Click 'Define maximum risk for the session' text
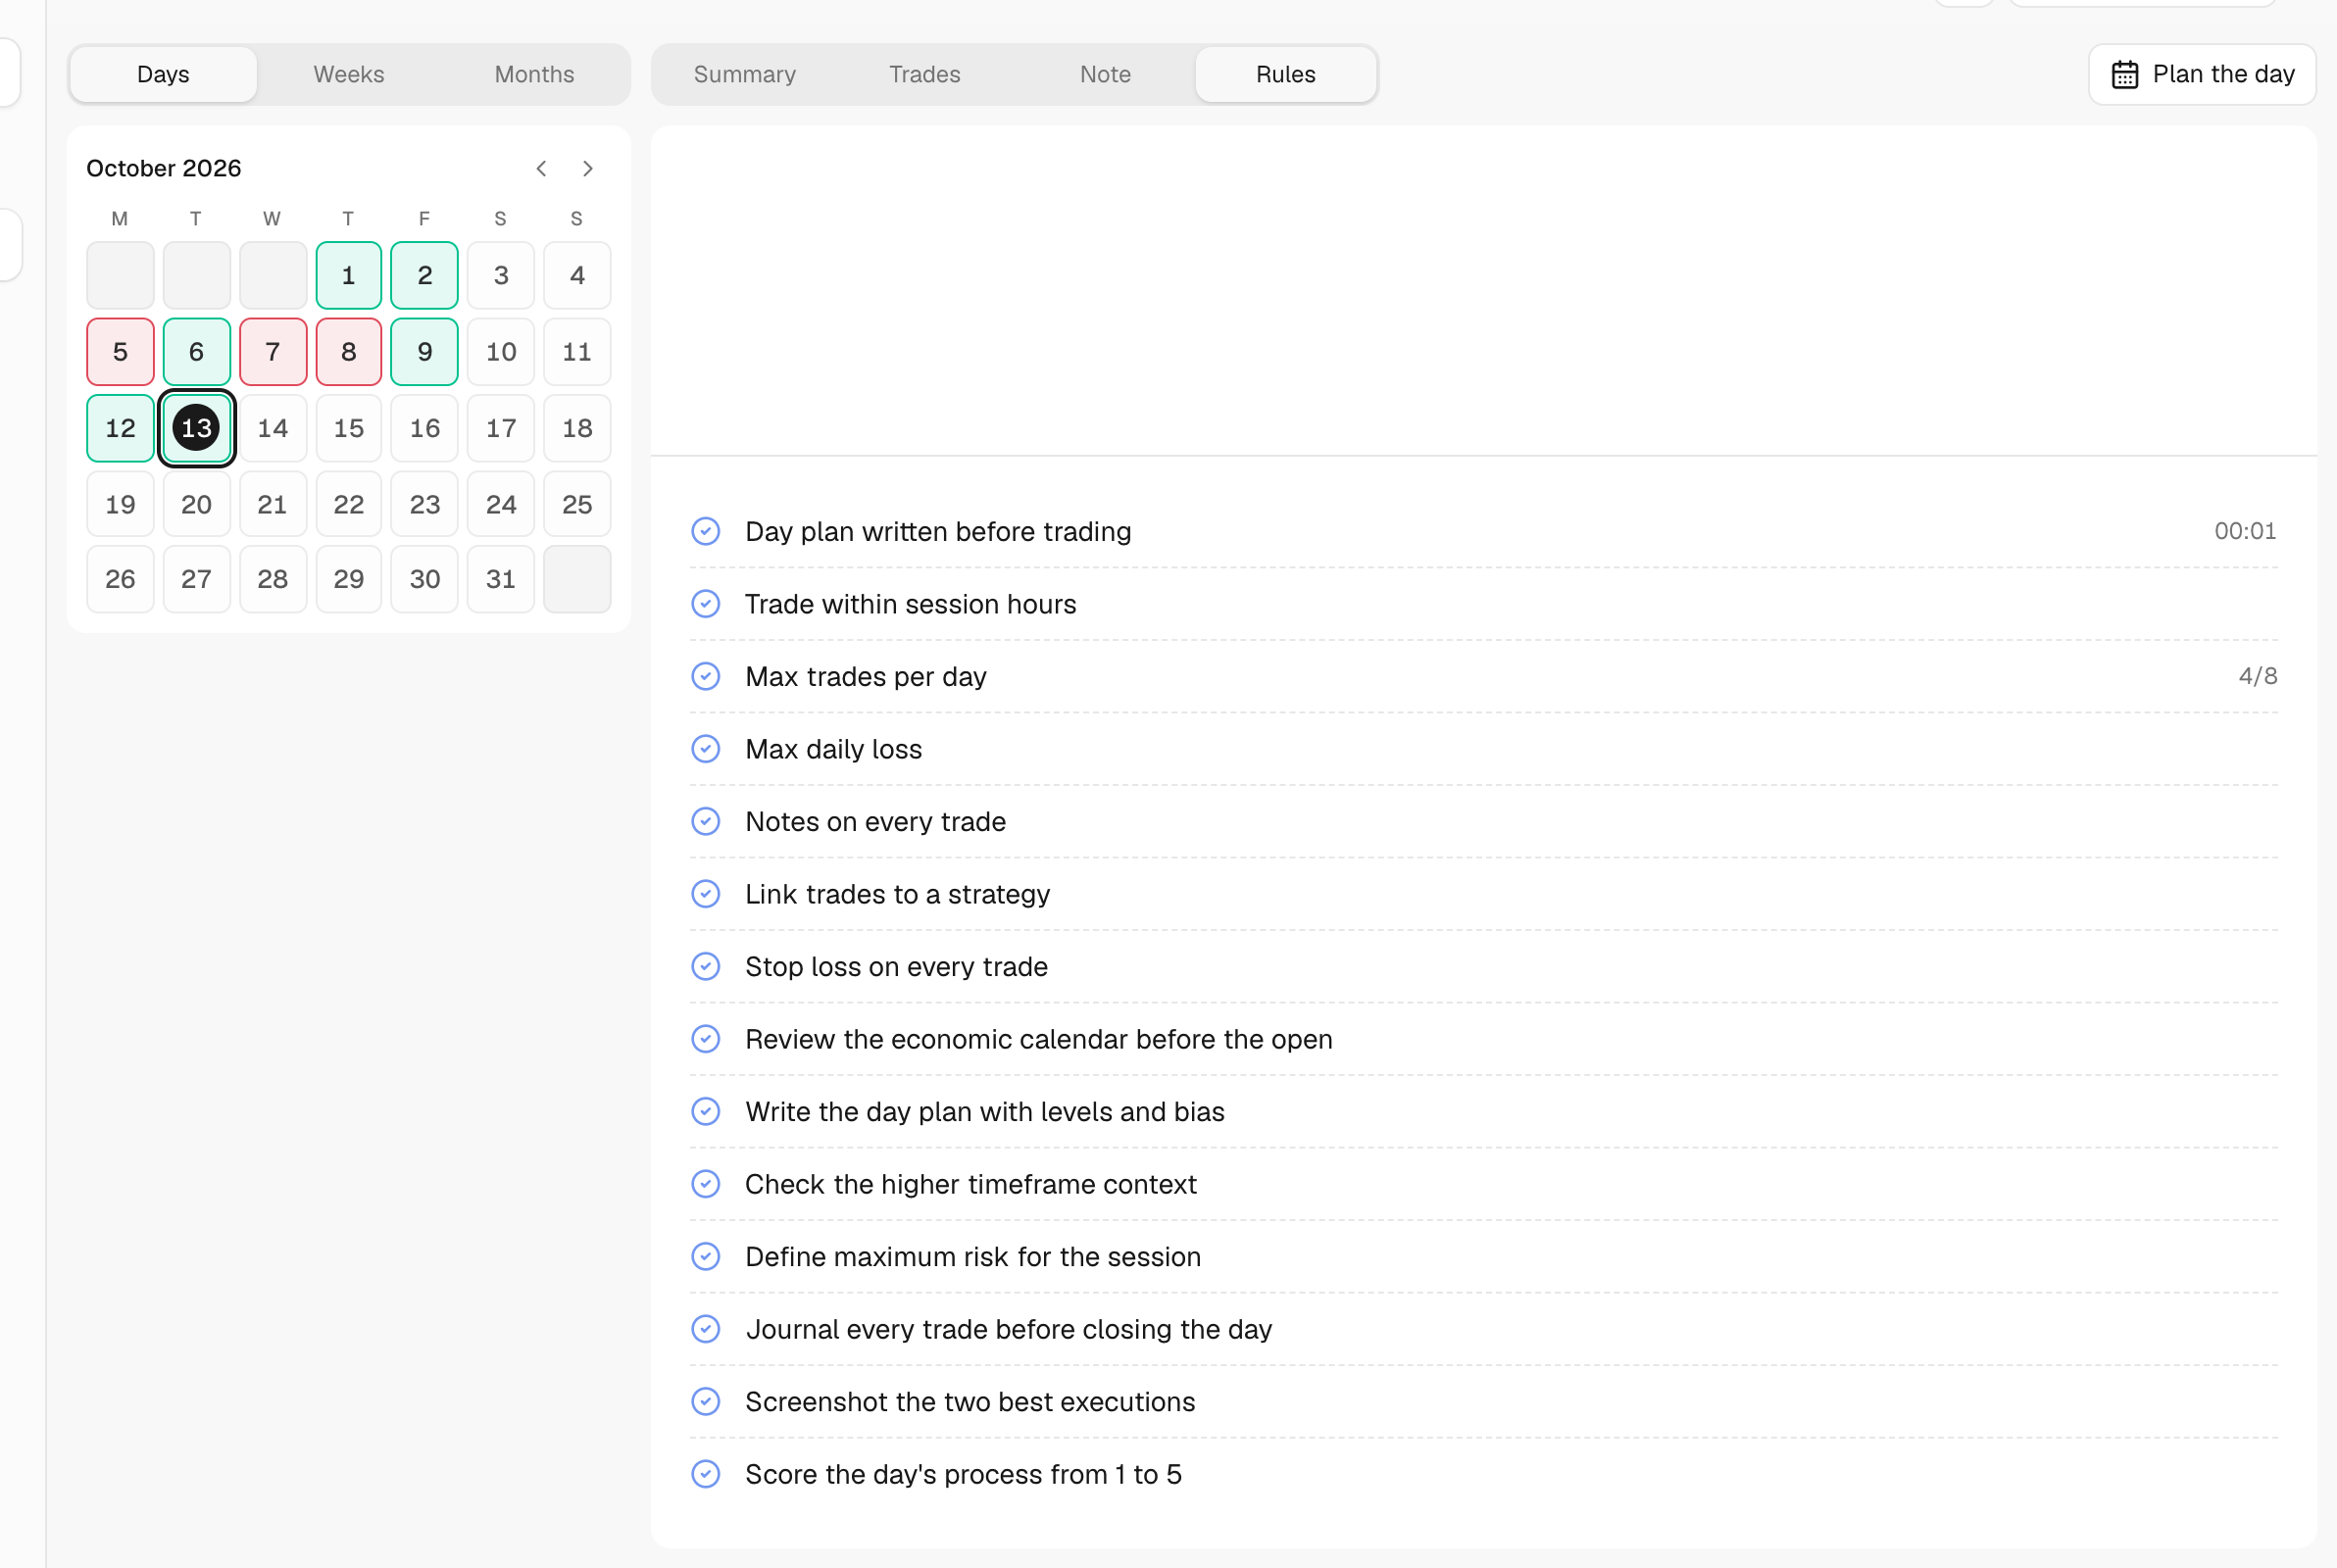The image size is (2337, 1568). [973, 1256]
